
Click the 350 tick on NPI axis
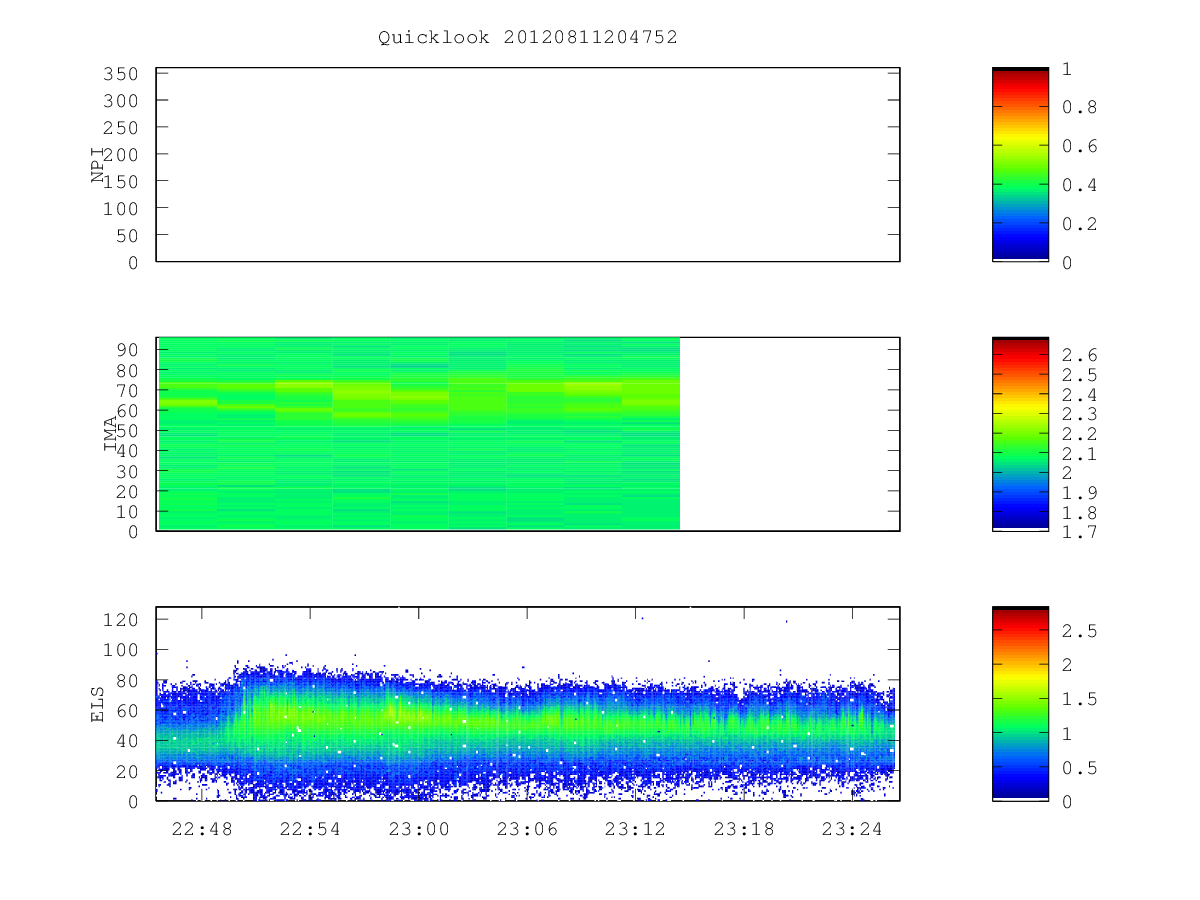122,74
